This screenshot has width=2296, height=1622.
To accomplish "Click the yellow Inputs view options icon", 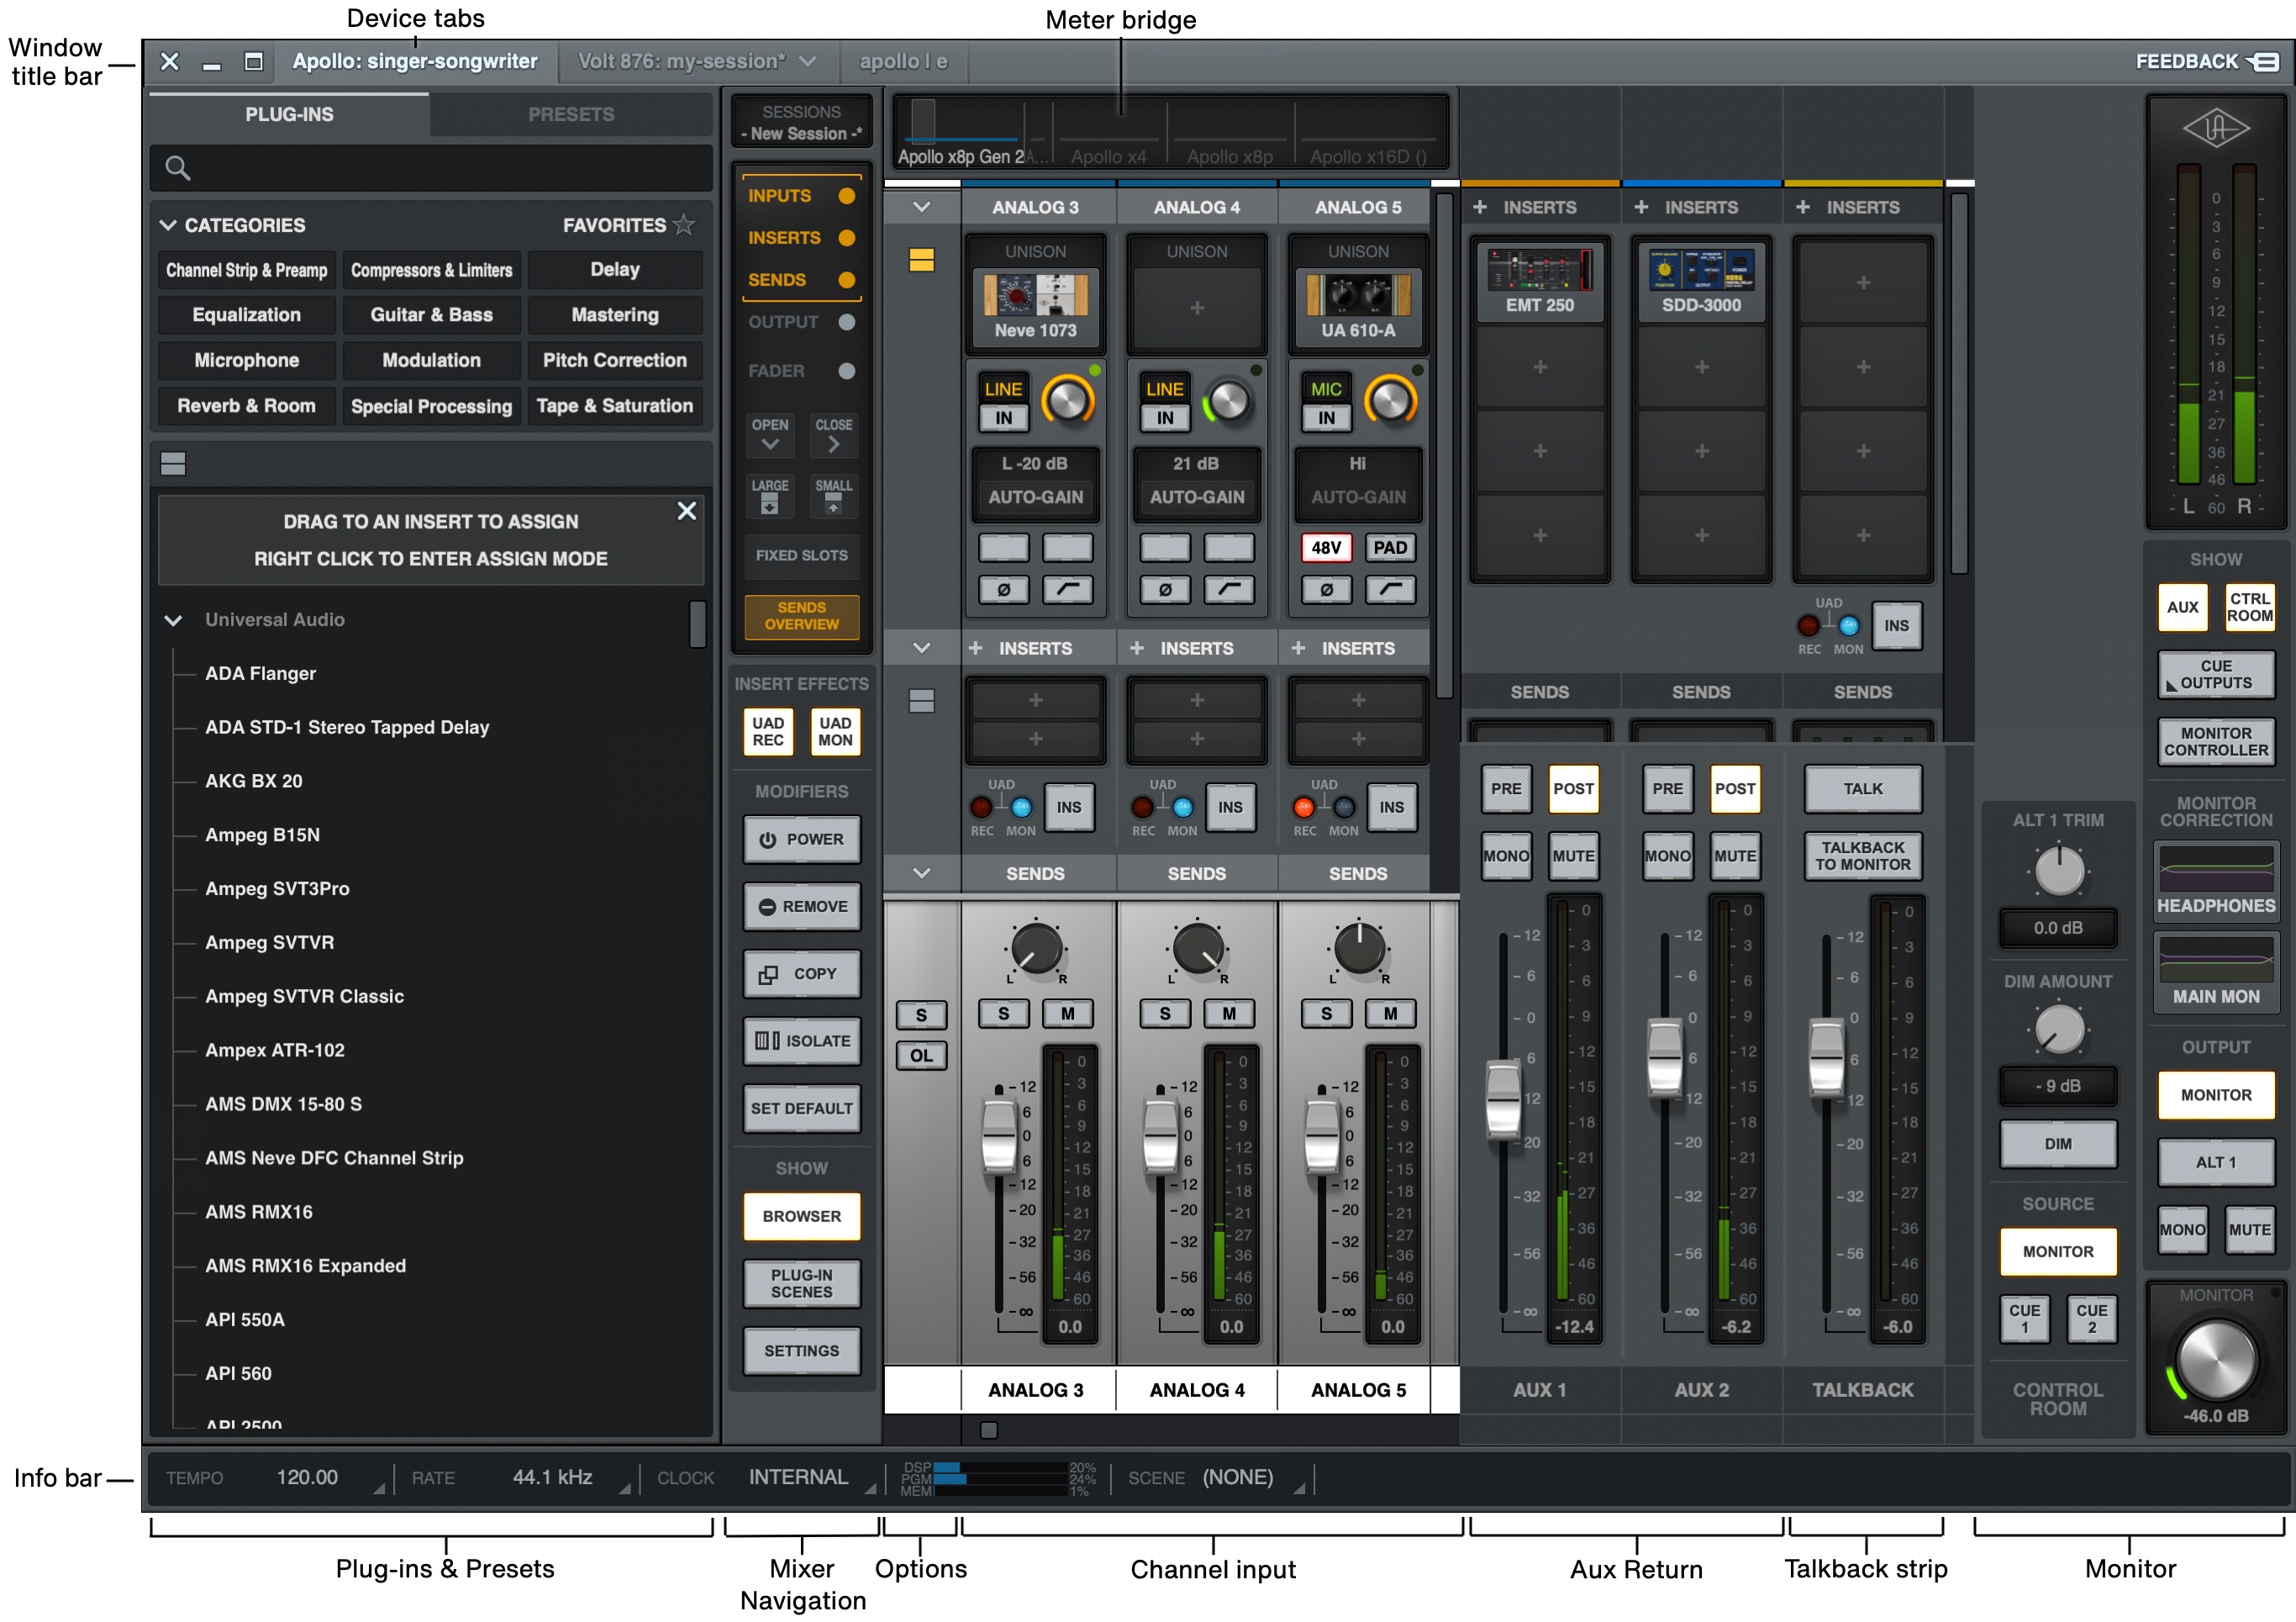I will pyautogui.click(x=921, y=260).
